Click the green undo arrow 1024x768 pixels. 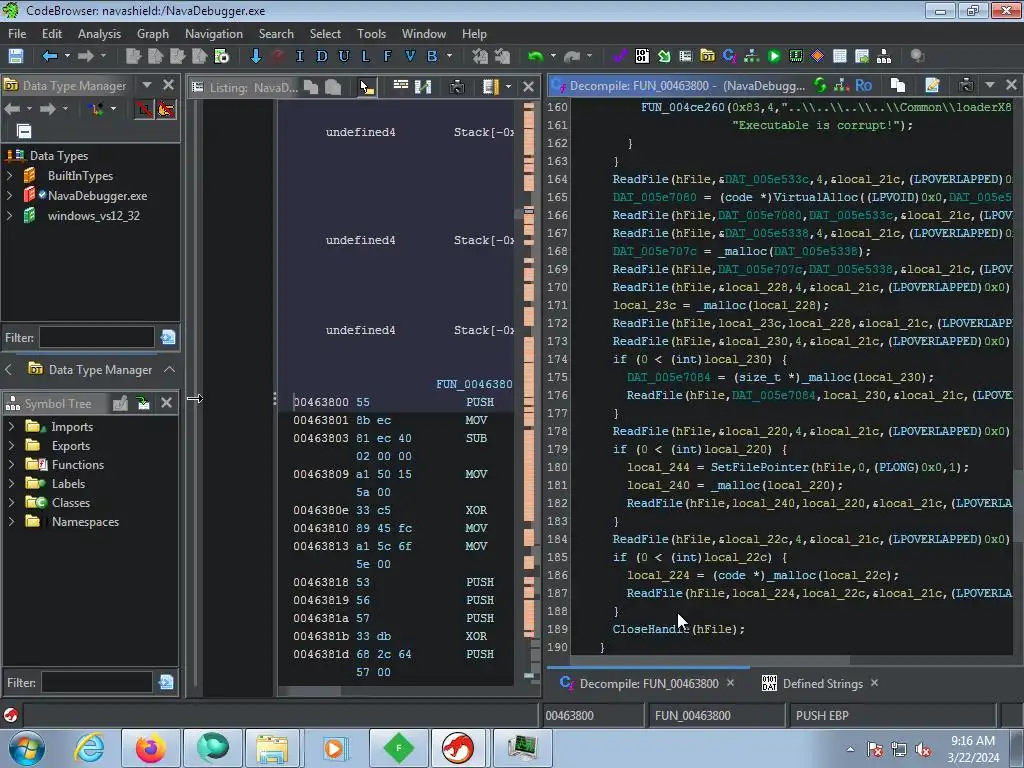[536, 56]
